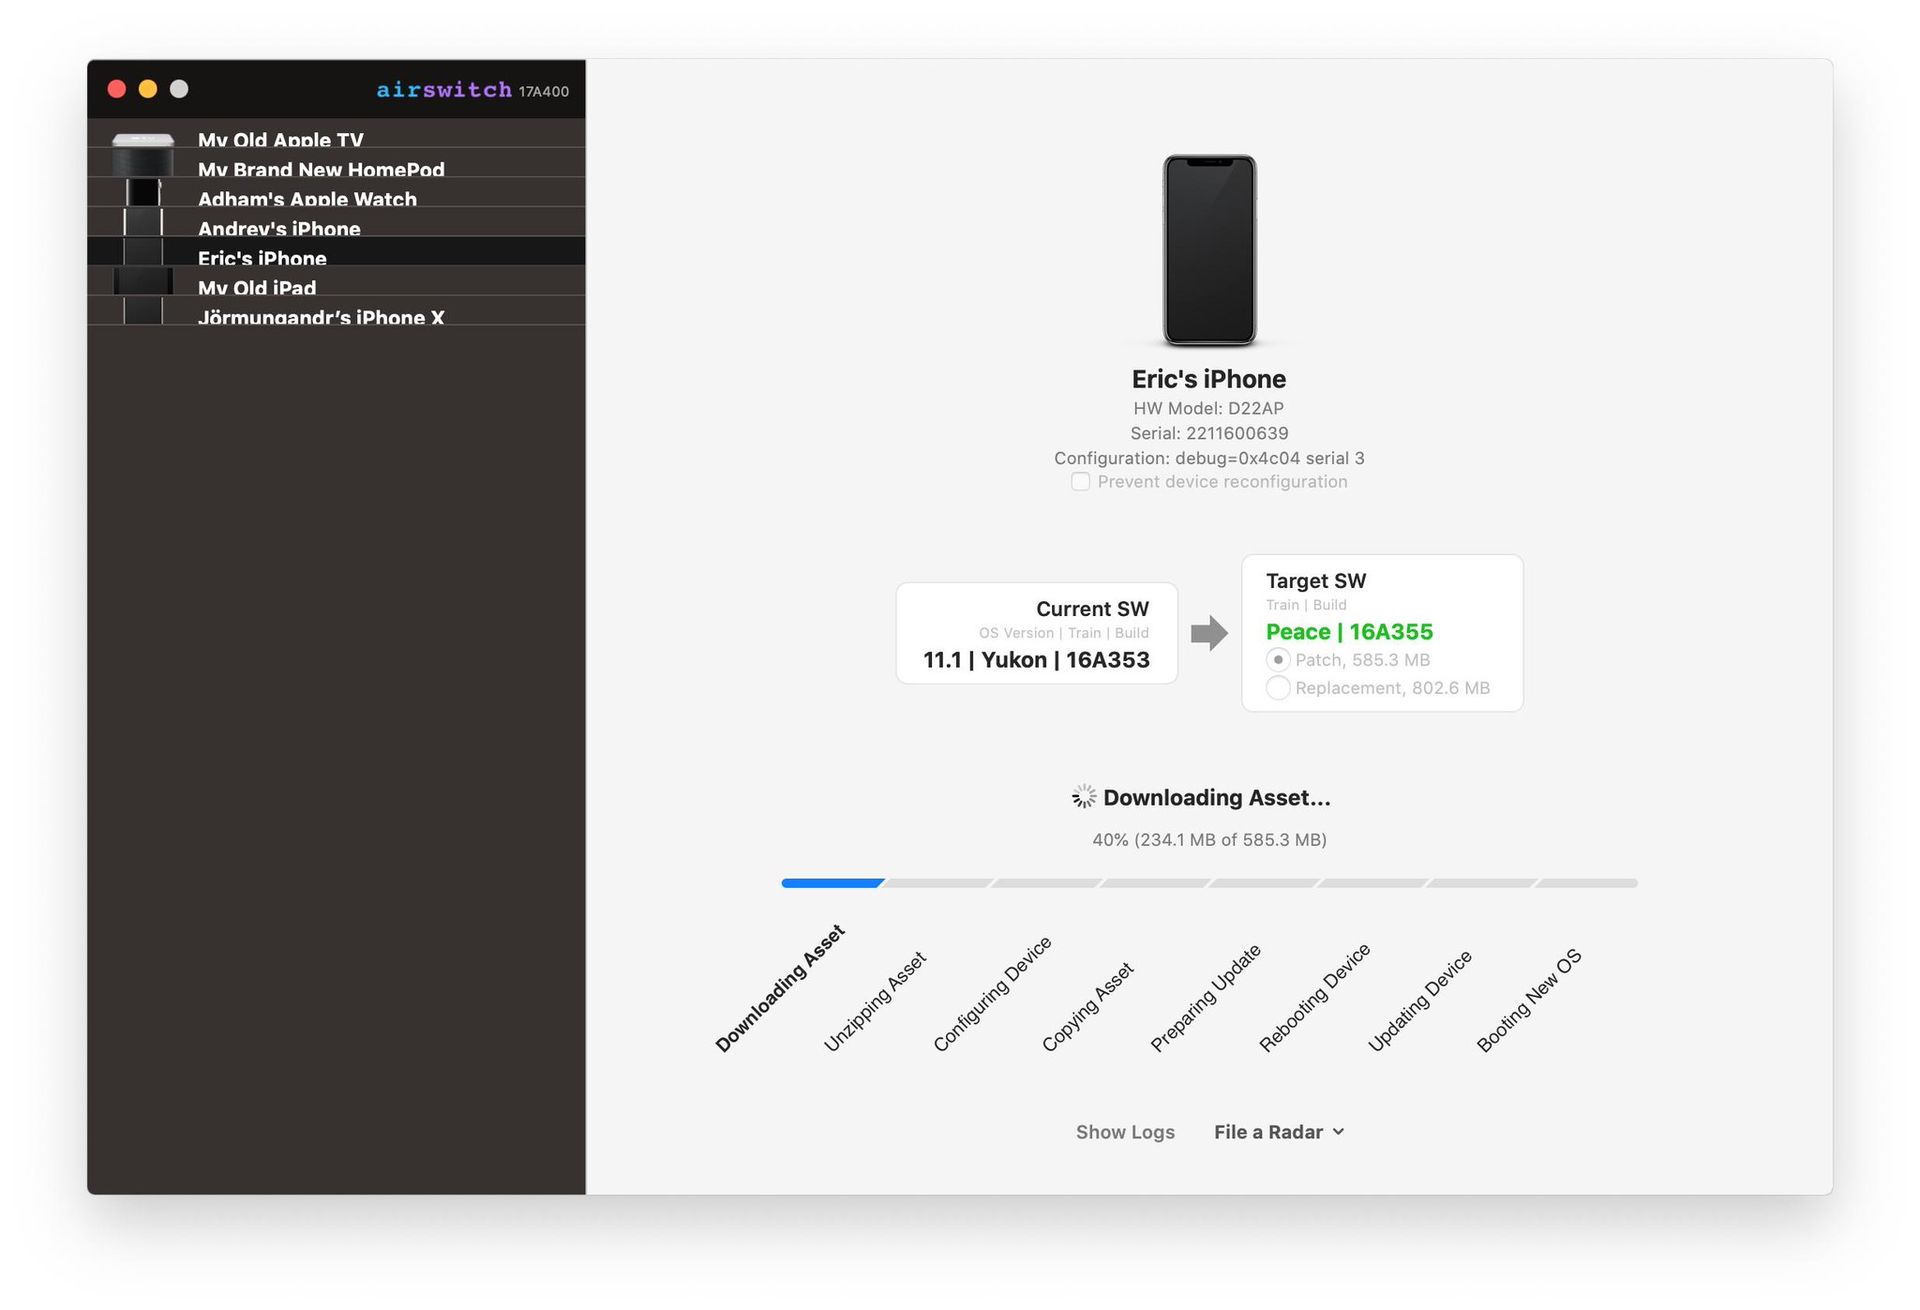Click the 40% download status text
Screen dimensions: 1920x1310
pos(1209,840)
